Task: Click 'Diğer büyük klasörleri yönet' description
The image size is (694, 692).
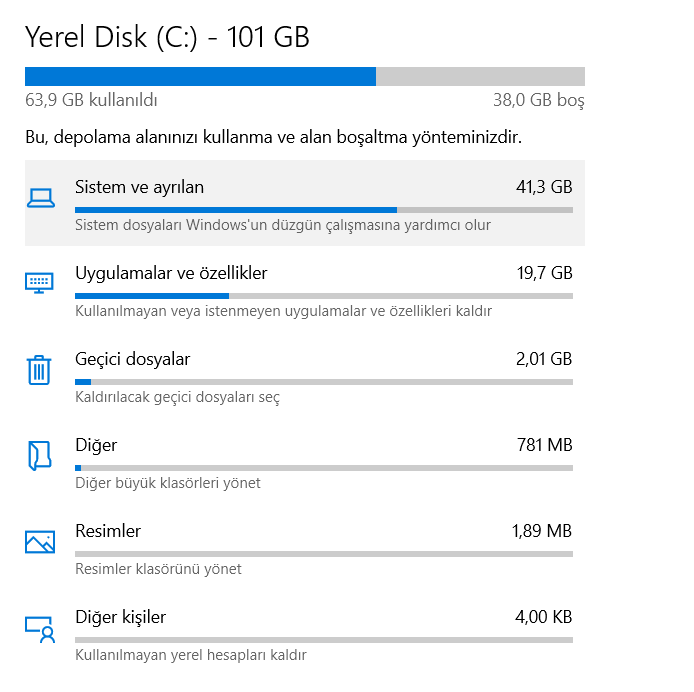Action: click(x=168, y=483)
